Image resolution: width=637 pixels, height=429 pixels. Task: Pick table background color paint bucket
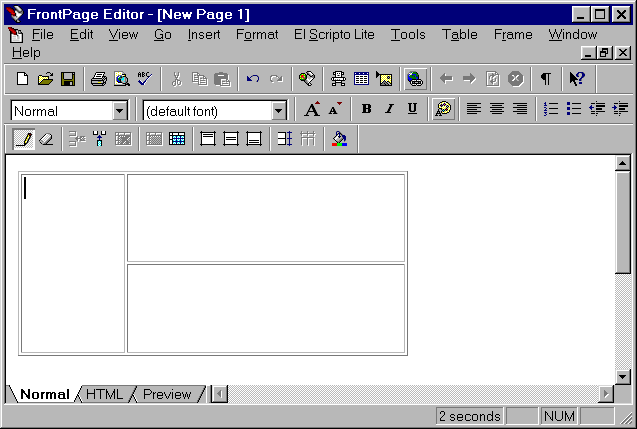click(339, 139)
